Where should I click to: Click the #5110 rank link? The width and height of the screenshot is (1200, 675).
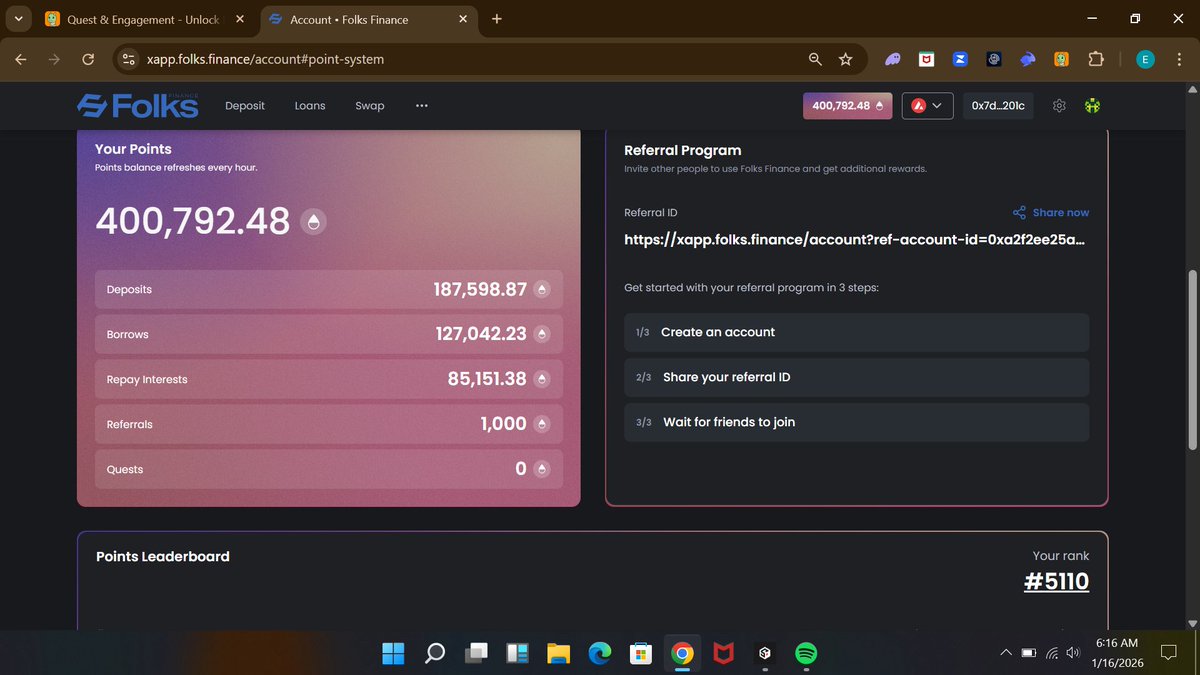tap(1057, 581)
